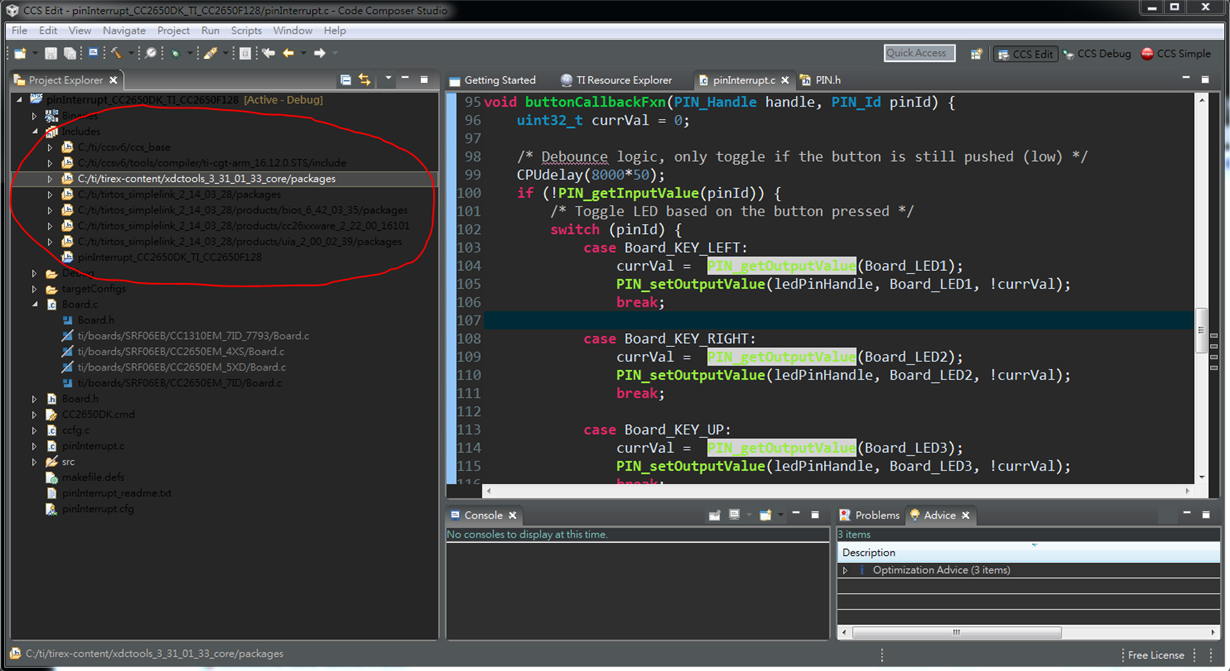Open the File menu
1230x671 pixels.
coord(19,30)
